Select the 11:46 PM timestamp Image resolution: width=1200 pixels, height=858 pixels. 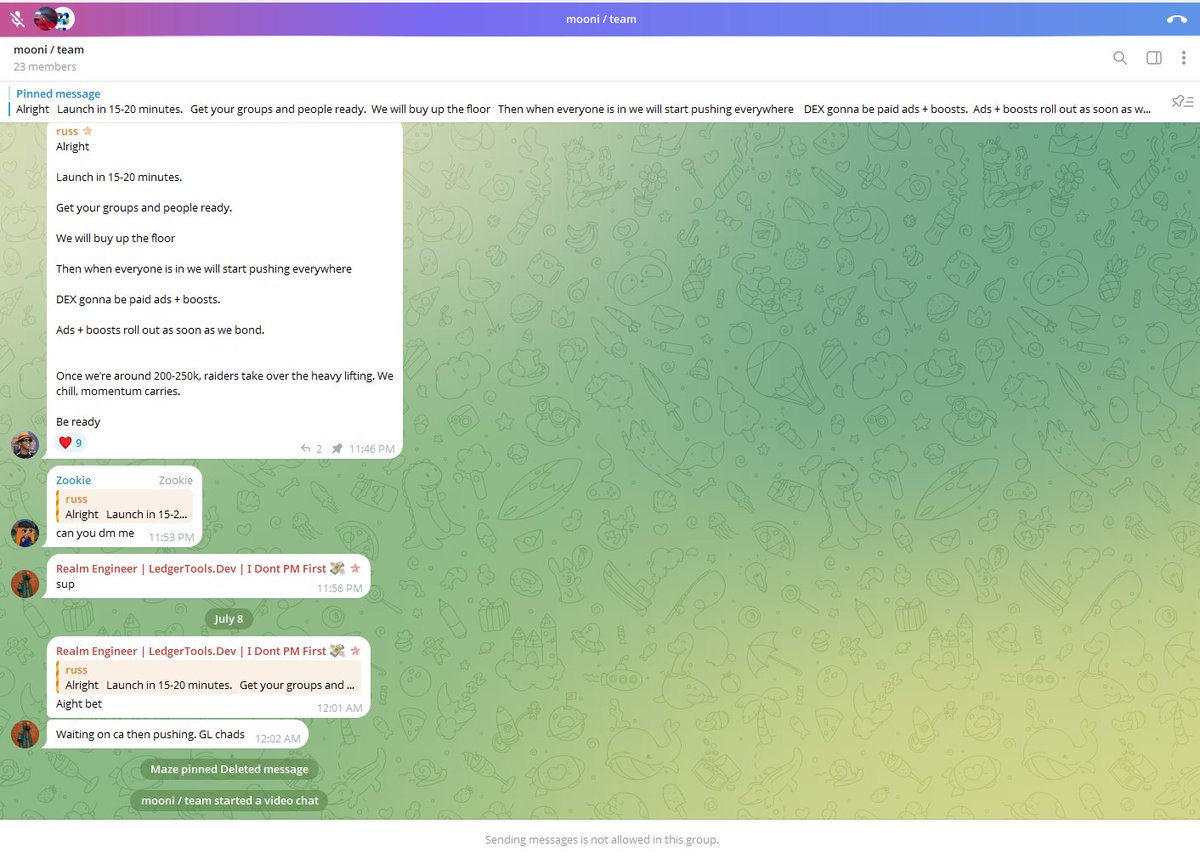pos(371,449)
